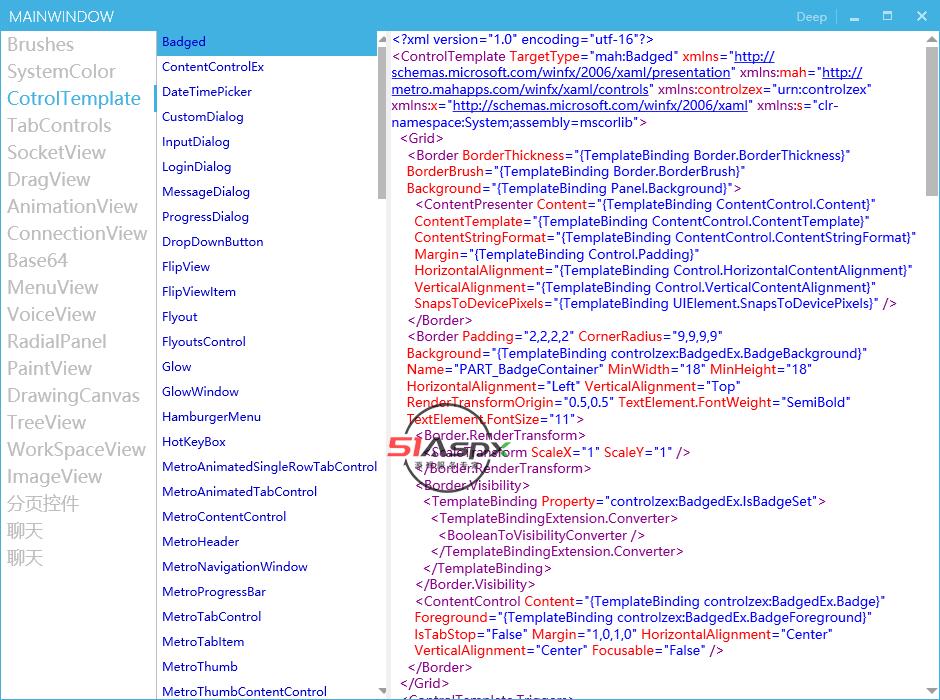Minimize the main window
The height and width of the screenshot is (700, 940).
(855, 17)
